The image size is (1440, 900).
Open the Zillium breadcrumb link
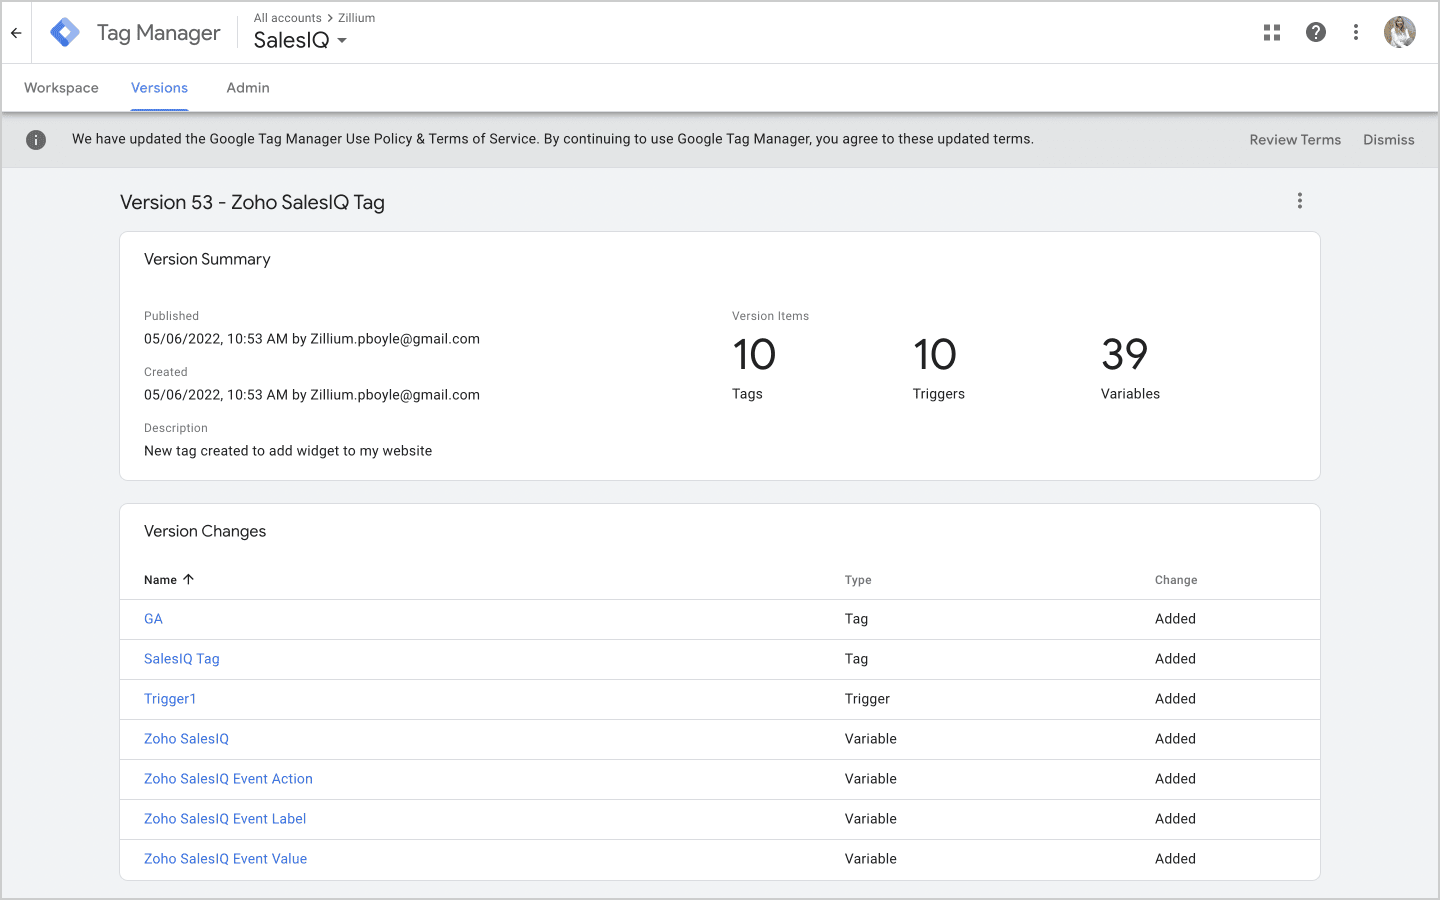pos(357,18)
